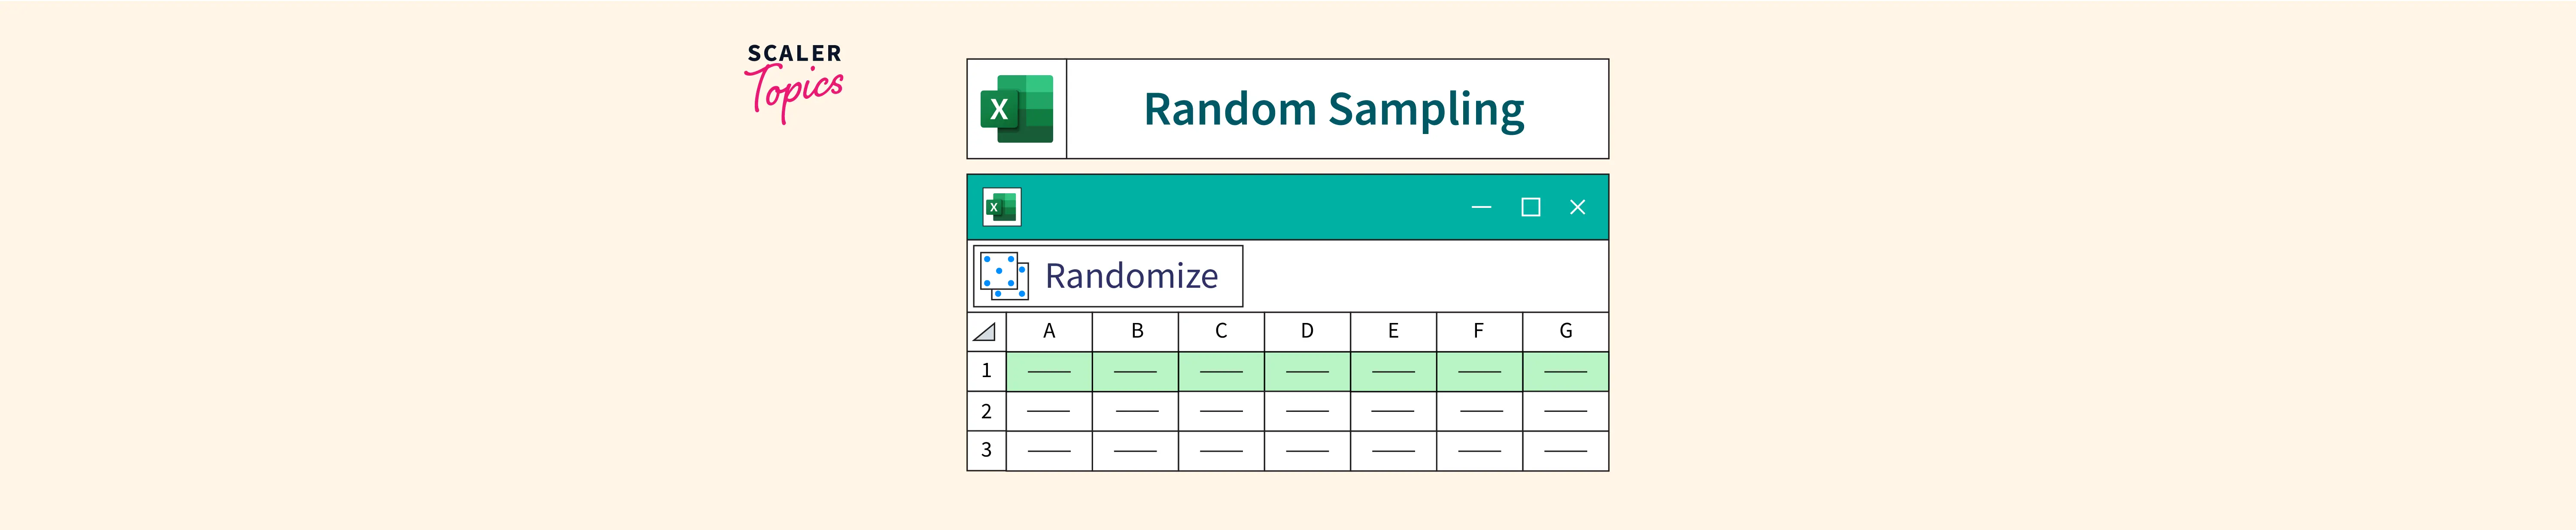Image resolution: width=2576 pixels, height=530 pixels.
Task: Select row 3 header
Action: (x=986, y=450)
